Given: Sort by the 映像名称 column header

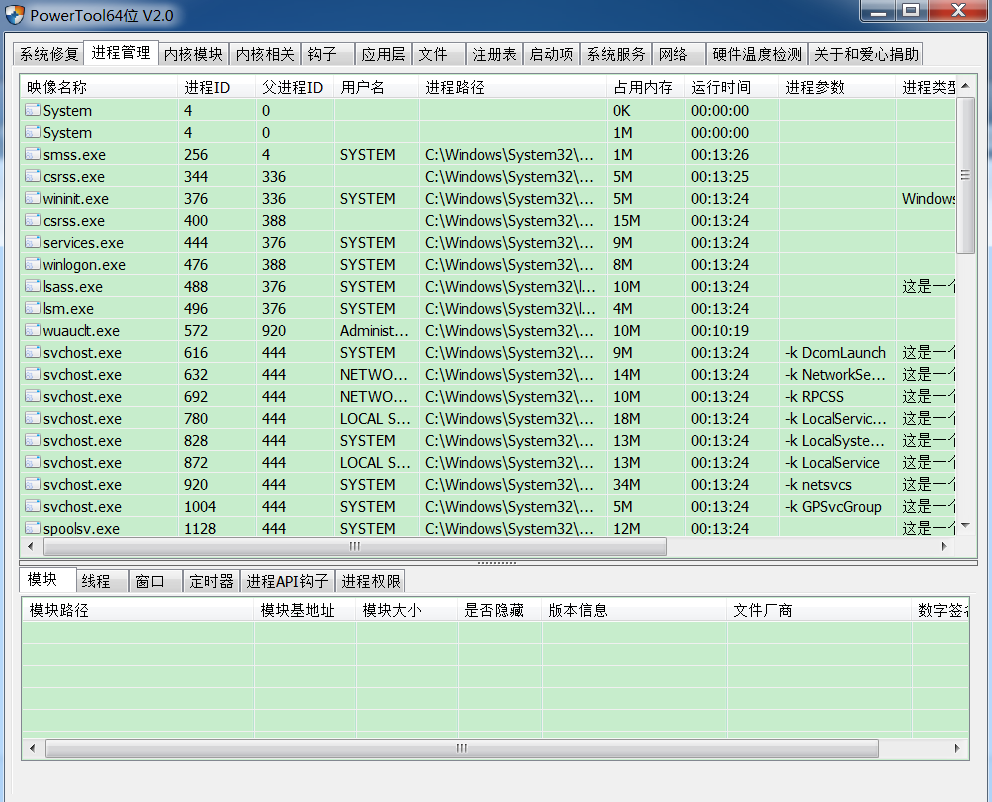Looking at the screenshot, I should (99, 87).
